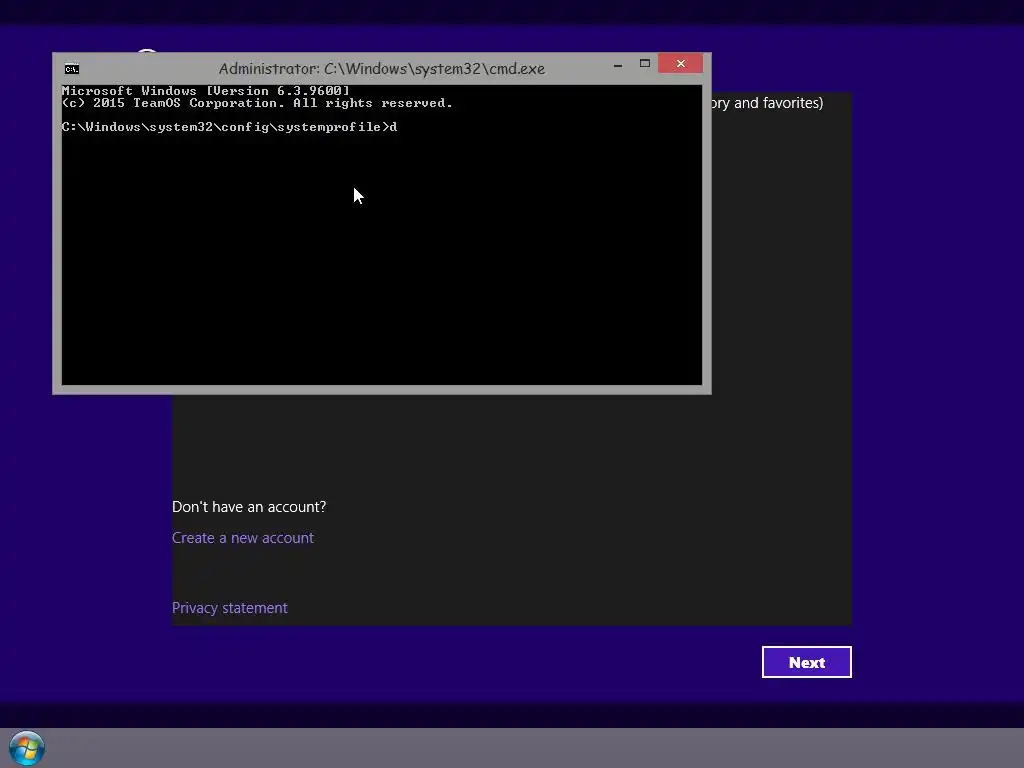
Task: Click the Administrator cmd.exe title bar text
Action: (x=381, y=69)
